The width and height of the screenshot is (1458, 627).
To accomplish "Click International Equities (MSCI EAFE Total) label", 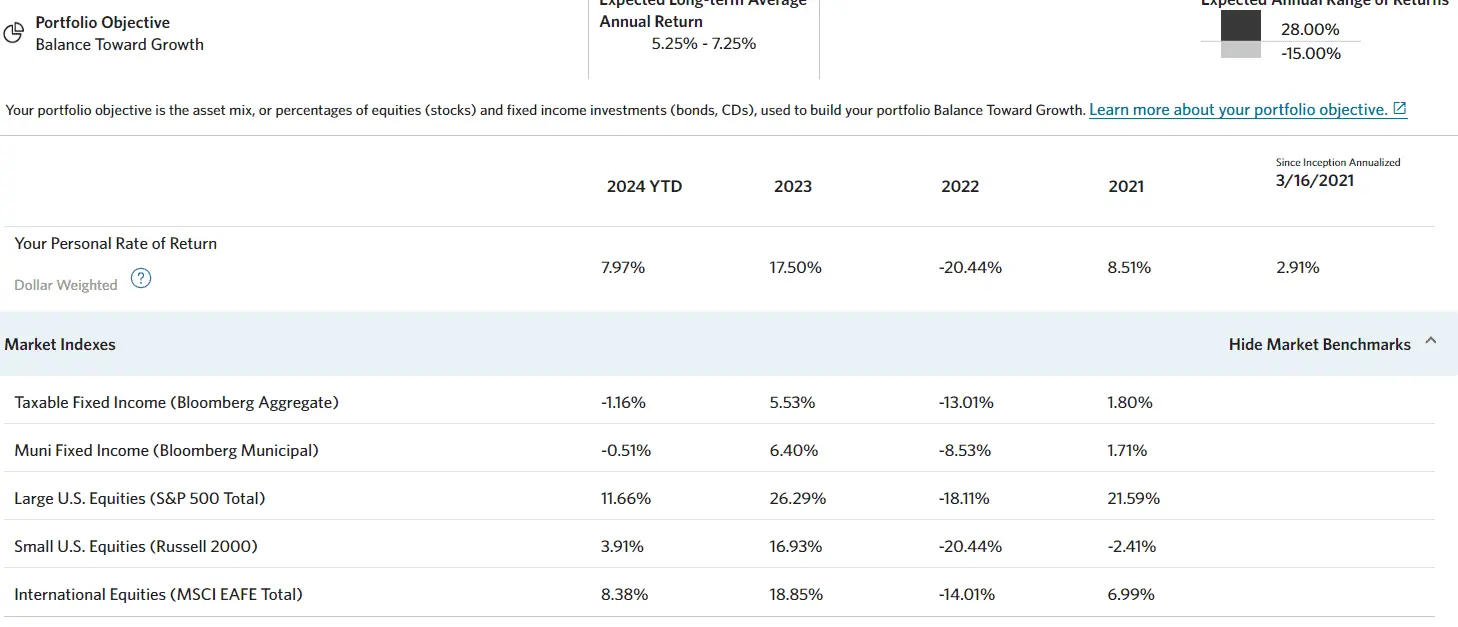I will point(158,594).
